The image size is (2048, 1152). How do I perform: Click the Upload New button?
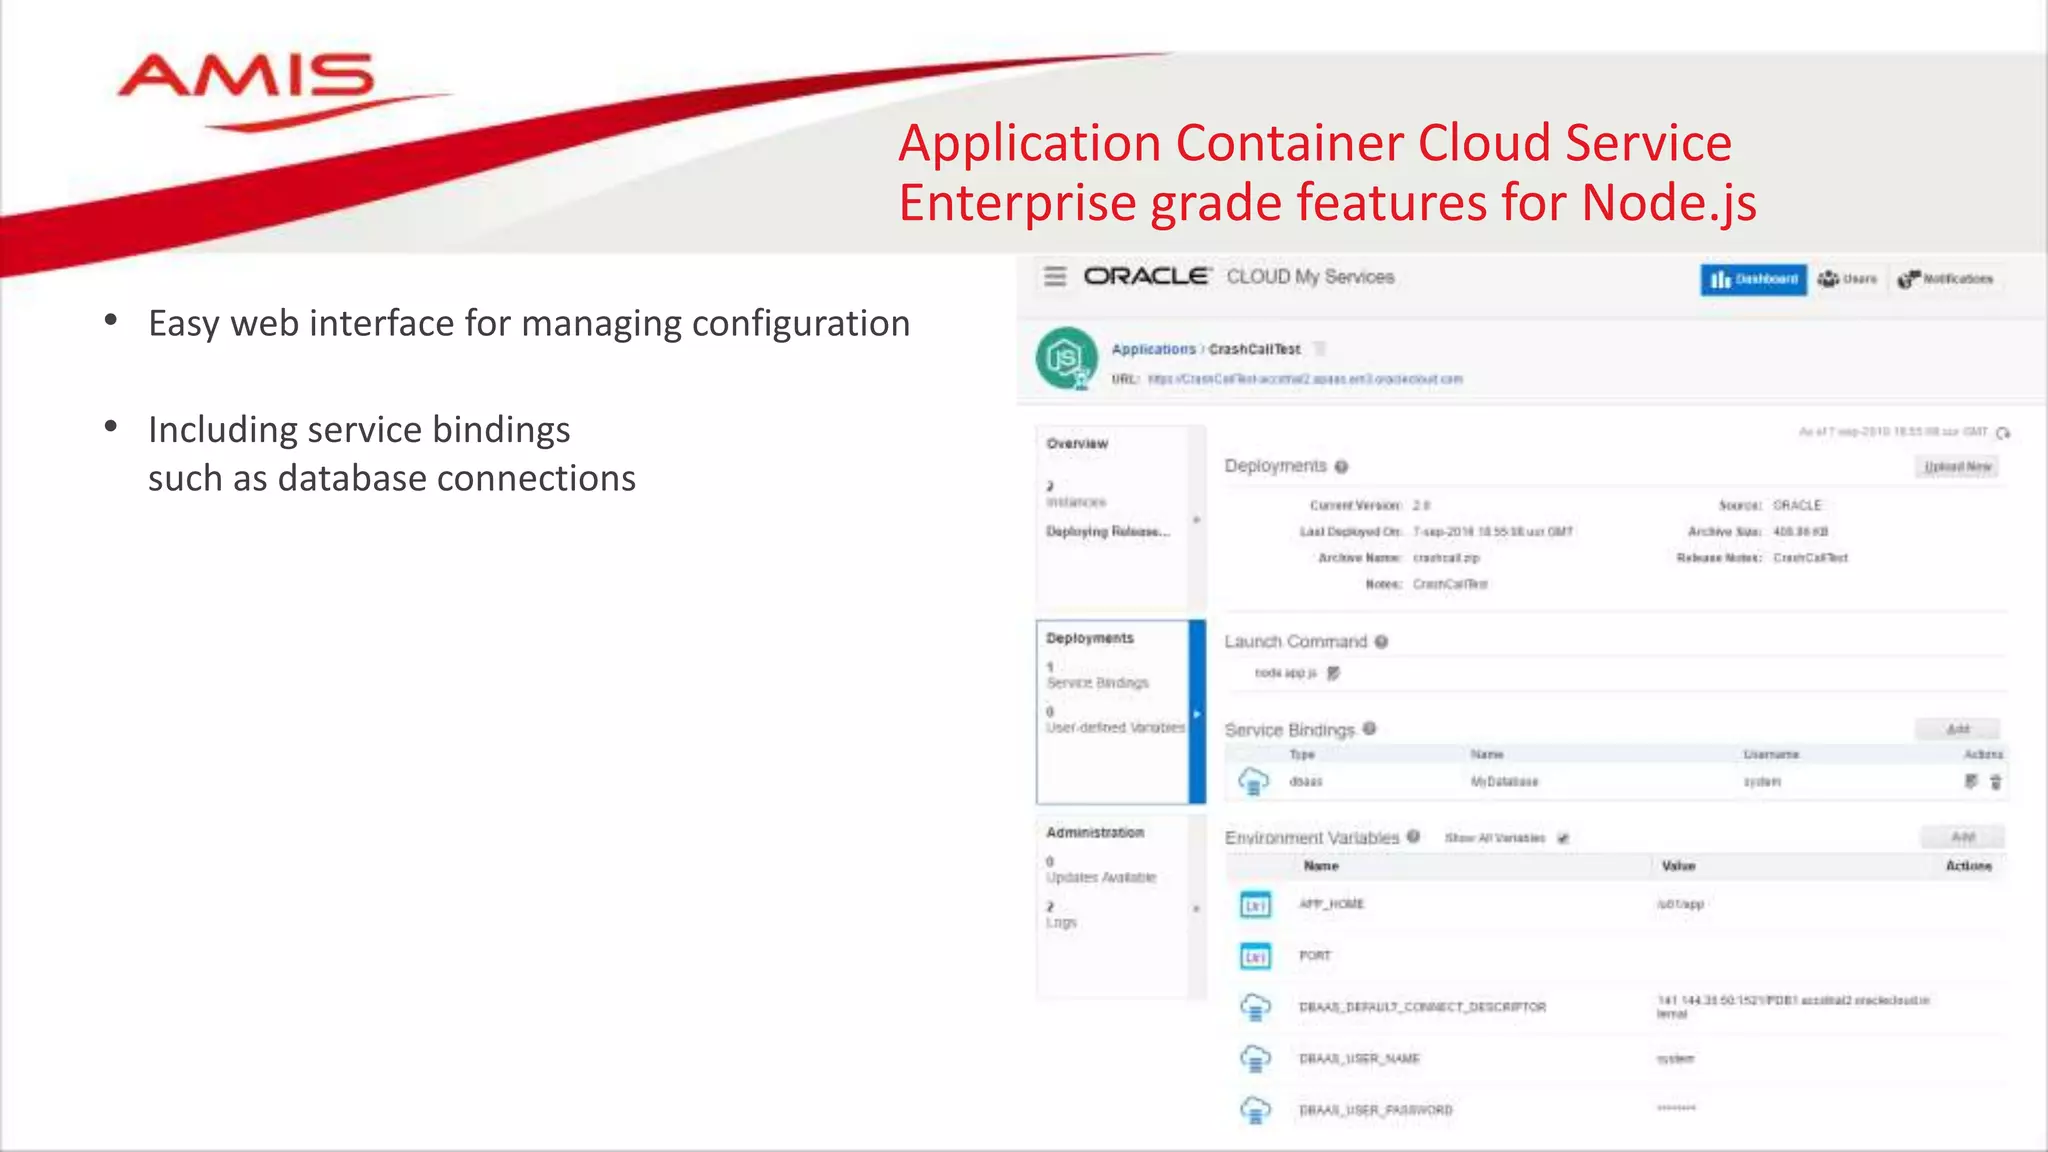coord(1958,467)
